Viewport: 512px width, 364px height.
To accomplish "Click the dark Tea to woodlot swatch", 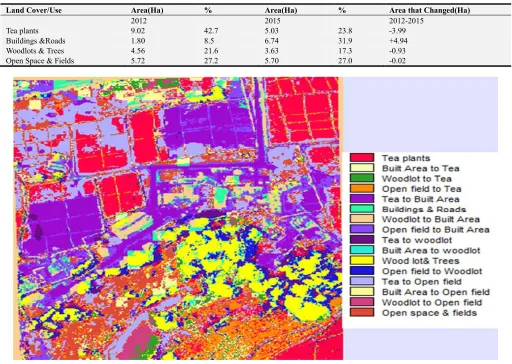I will tap(362, 240).
